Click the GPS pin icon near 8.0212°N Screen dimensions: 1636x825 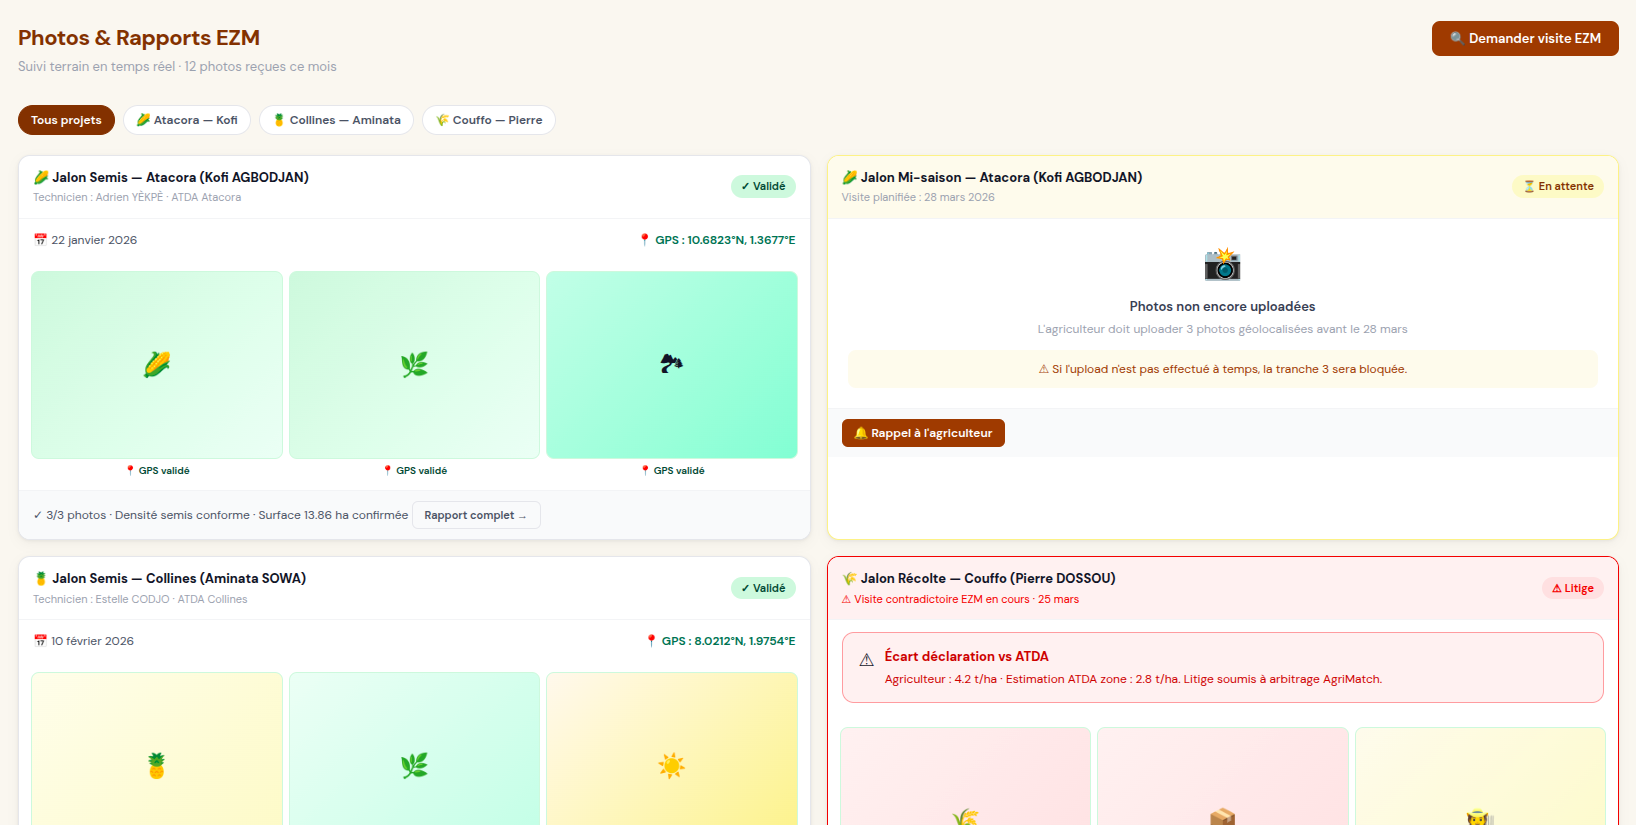(651, 641)
